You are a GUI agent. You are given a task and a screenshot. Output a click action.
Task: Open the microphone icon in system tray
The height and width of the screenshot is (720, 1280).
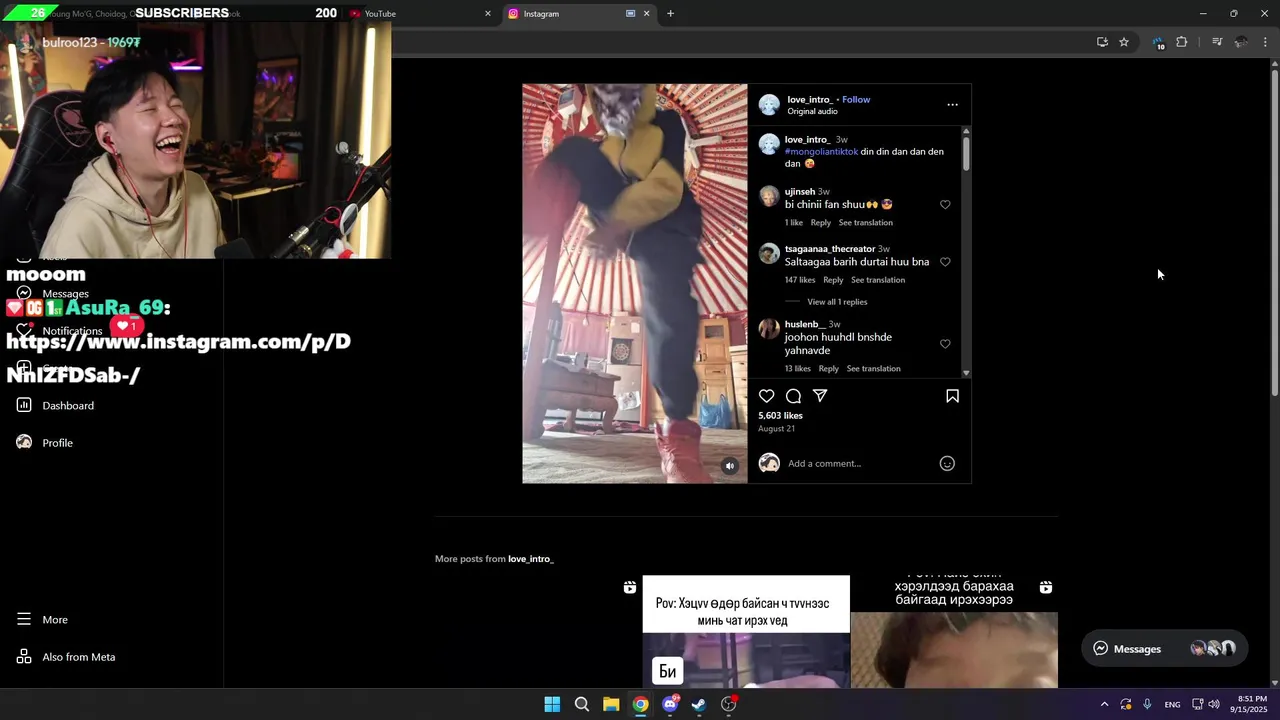pyautogui.click(x=1147, y=704)
